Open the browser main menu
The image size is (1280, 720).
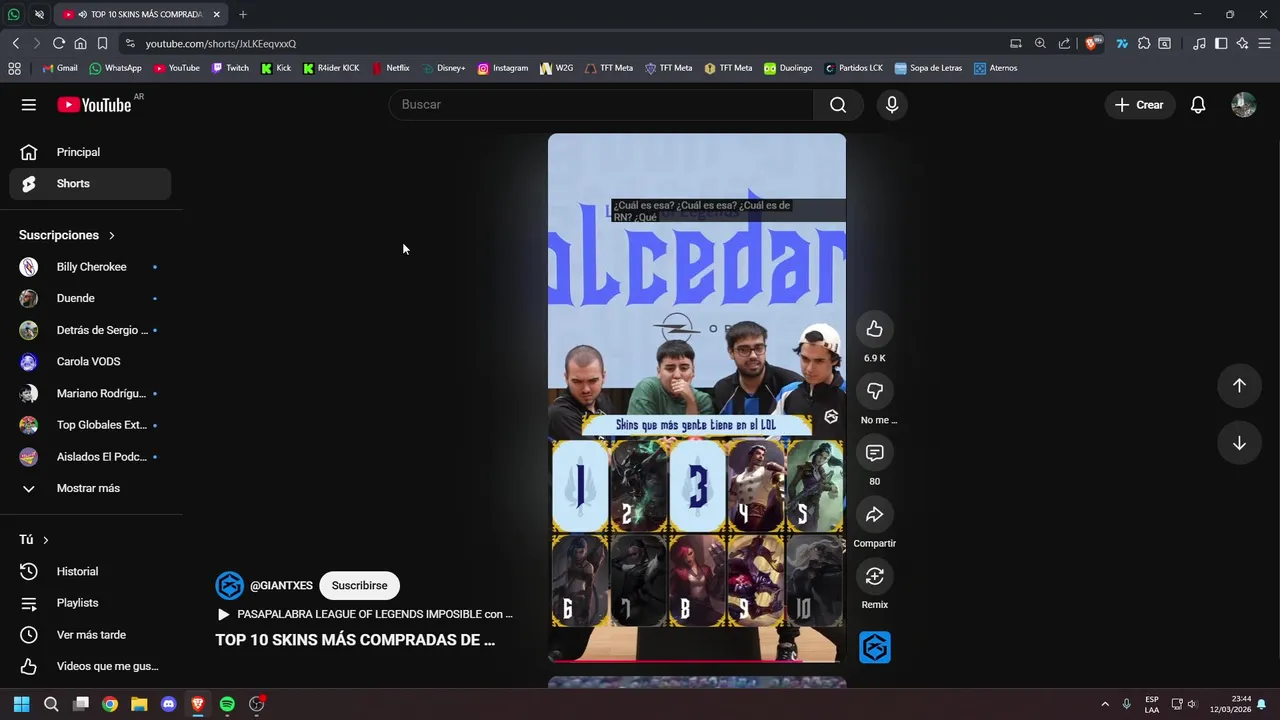1264,43
